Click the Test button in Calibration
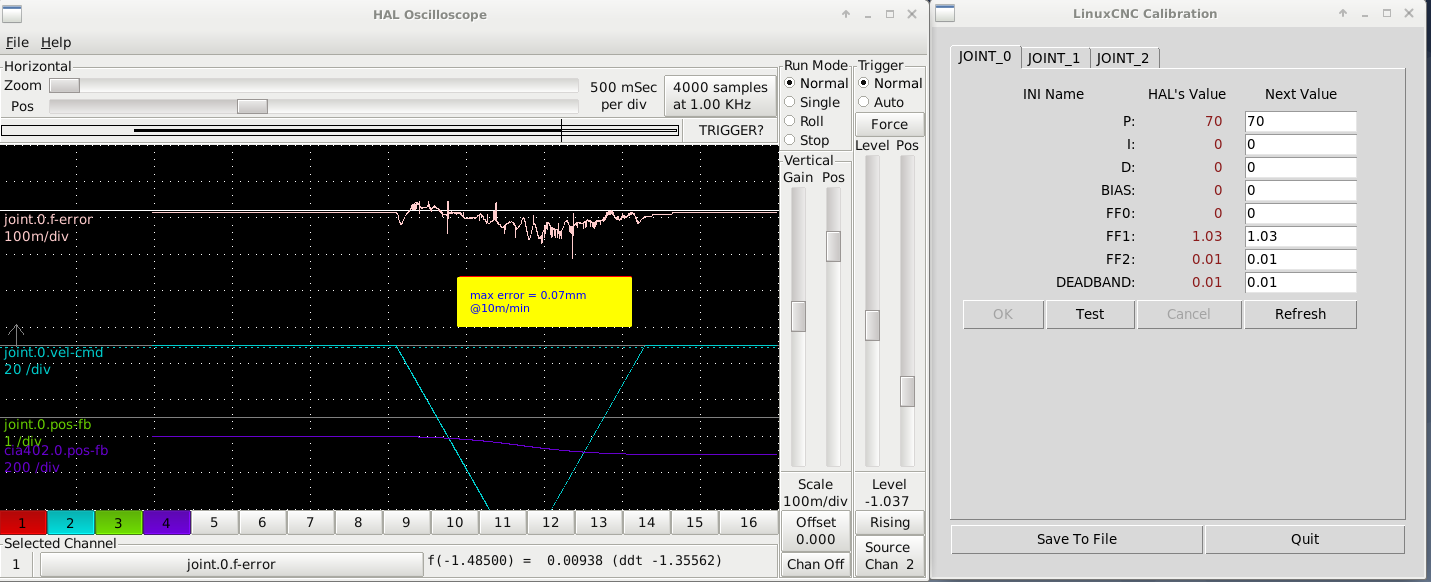Viewport: 1431px width, 582px height. click(x=1090, y=314)
